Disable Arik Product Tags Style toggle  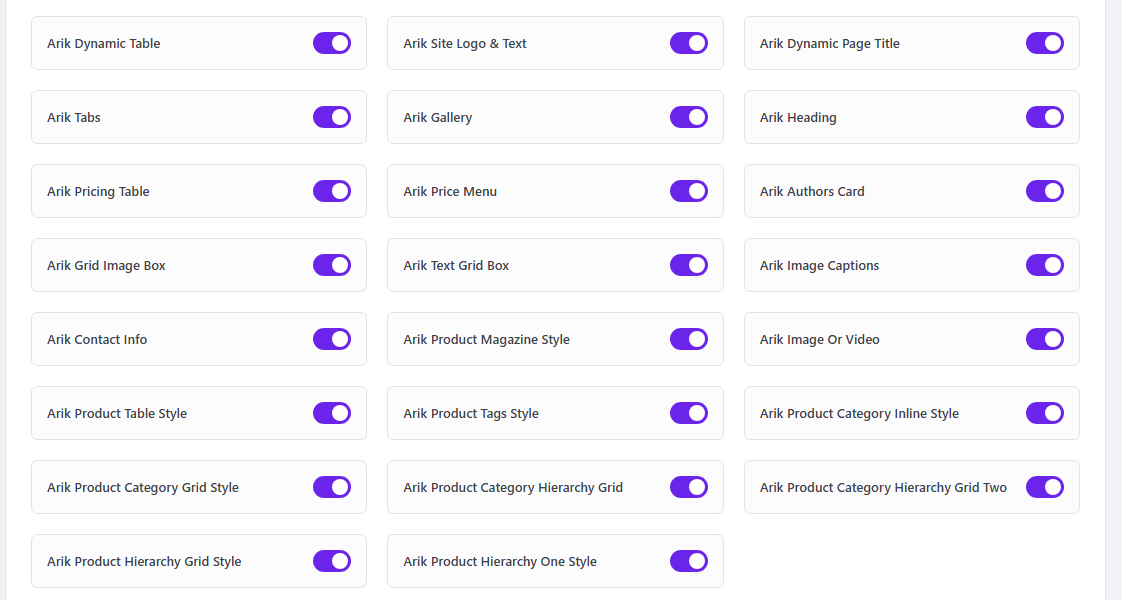coord(688,413)
